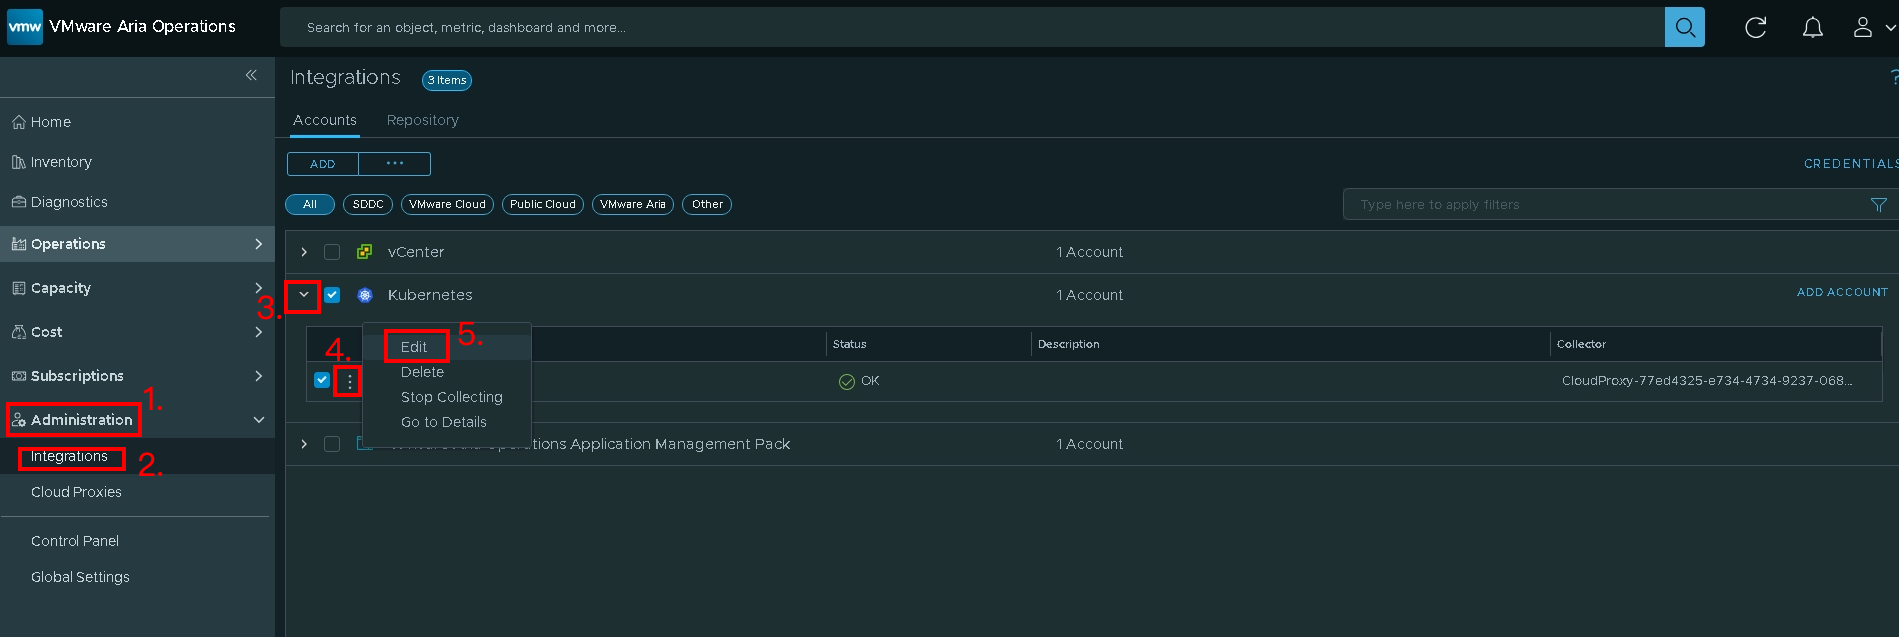This screenshot has width=1899, height=637.
Task: Collapse the Administration menu arrow
Action: tap(259, 420)
